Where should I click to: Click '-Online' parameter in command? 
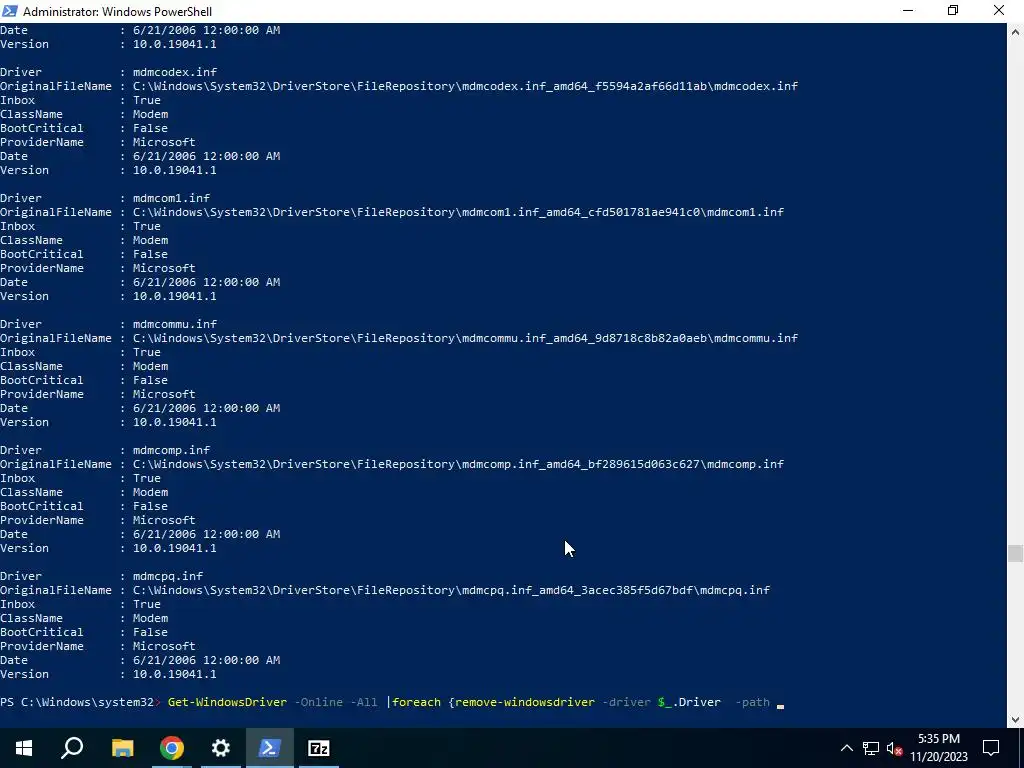(319, 702)
